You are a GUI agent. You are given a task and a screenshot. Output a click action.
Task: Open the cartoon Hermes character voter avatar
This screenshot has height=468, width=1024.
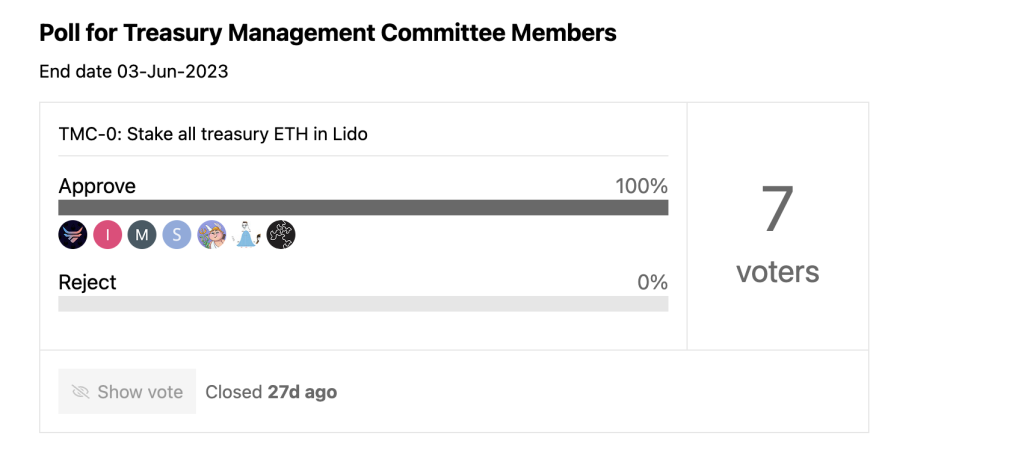(212, 234)
